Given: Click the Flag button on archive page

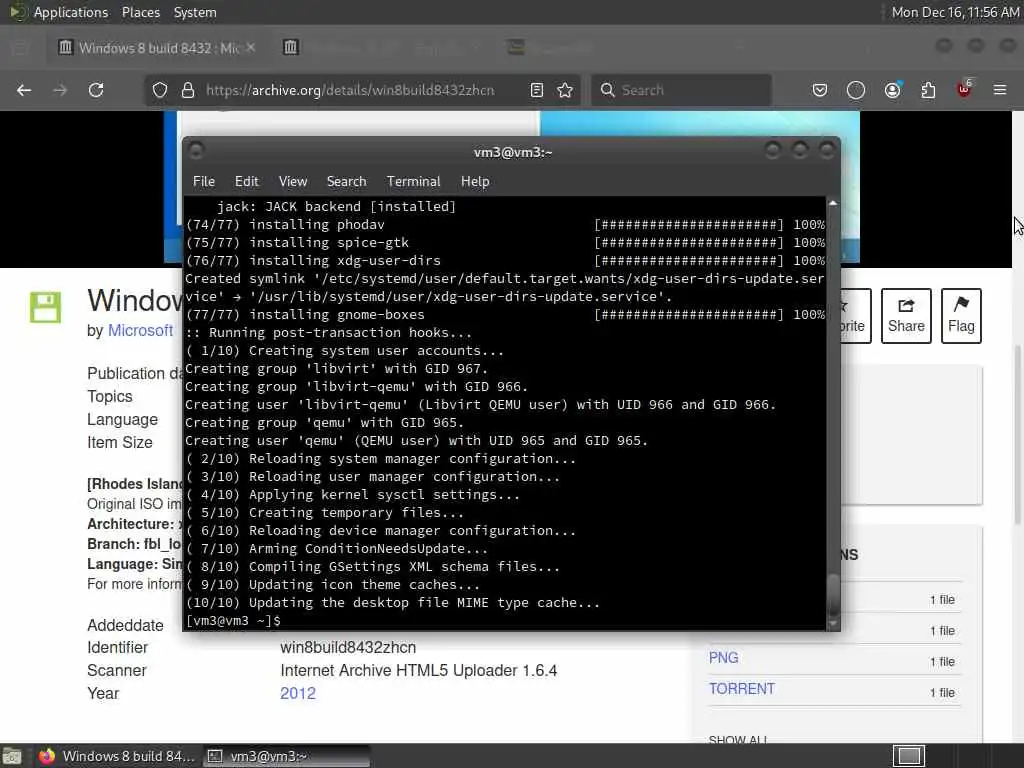Looking at the screenshot, I should coord(961,315).
